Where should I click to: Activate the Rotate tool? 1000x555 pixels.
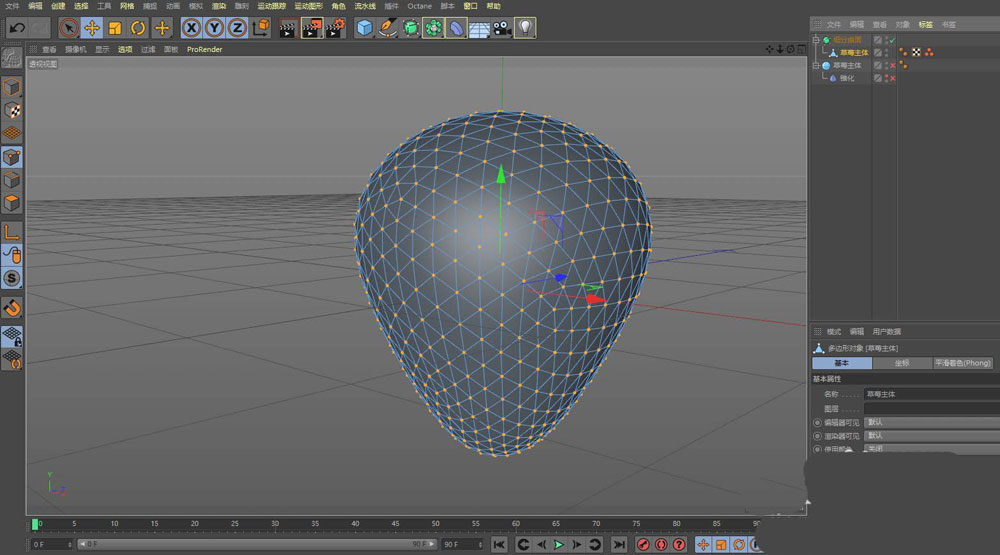138,28
